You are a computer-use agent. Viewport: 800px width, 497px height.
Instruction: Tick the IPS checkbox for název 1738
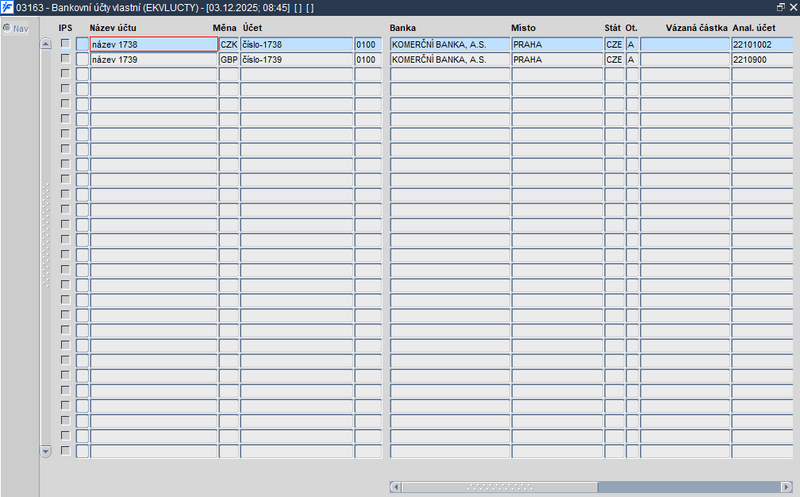pyautogui.click(x=65, y=43)
